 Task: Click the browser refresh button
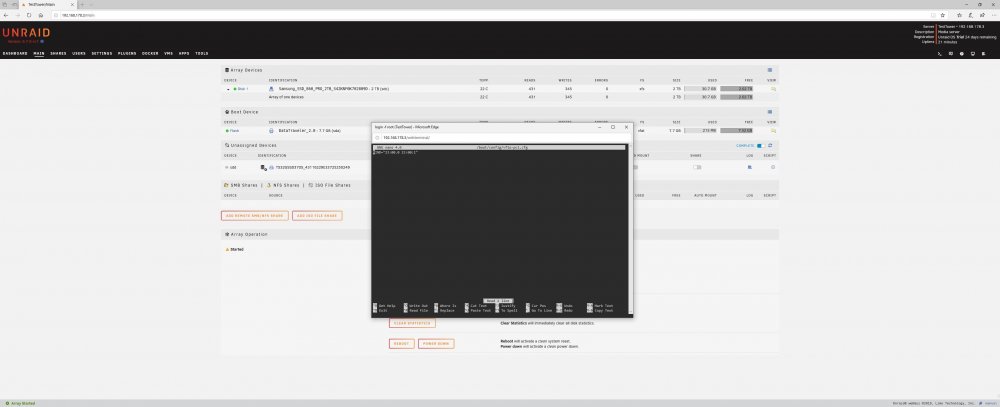29,15
